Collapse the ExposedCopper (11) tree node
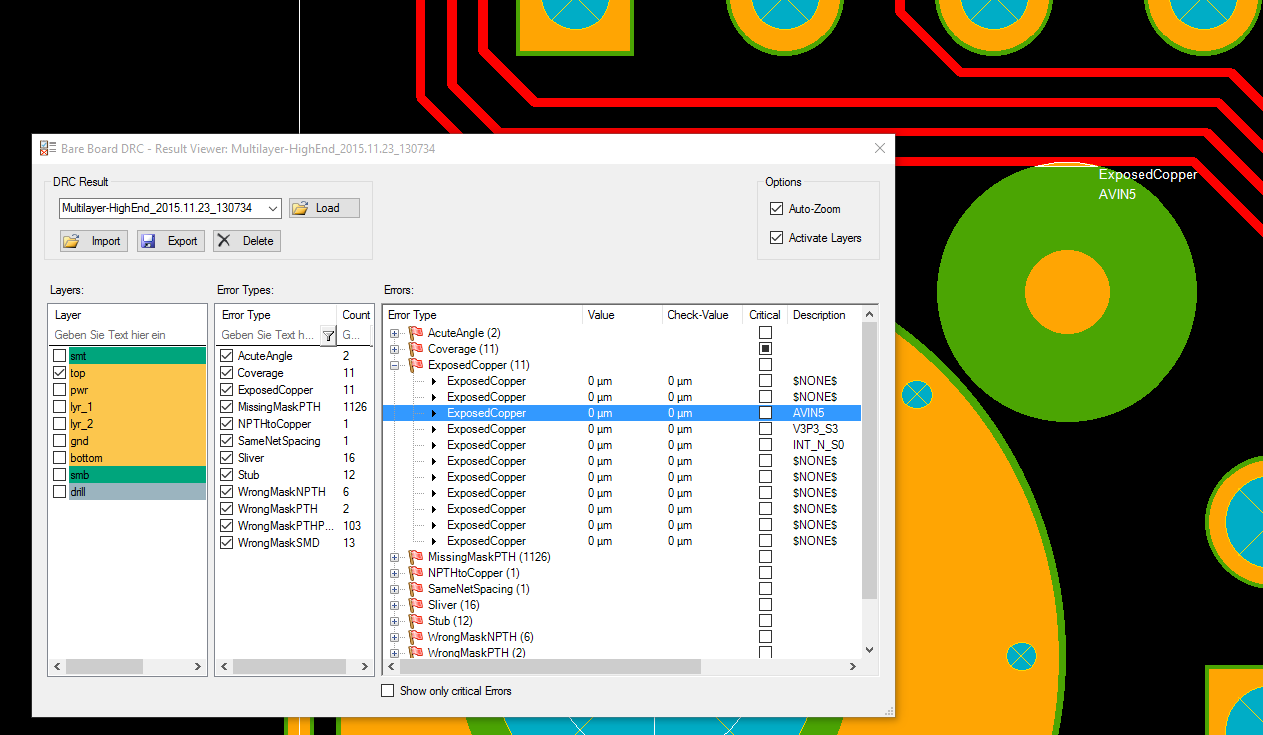 pos(395,365)
